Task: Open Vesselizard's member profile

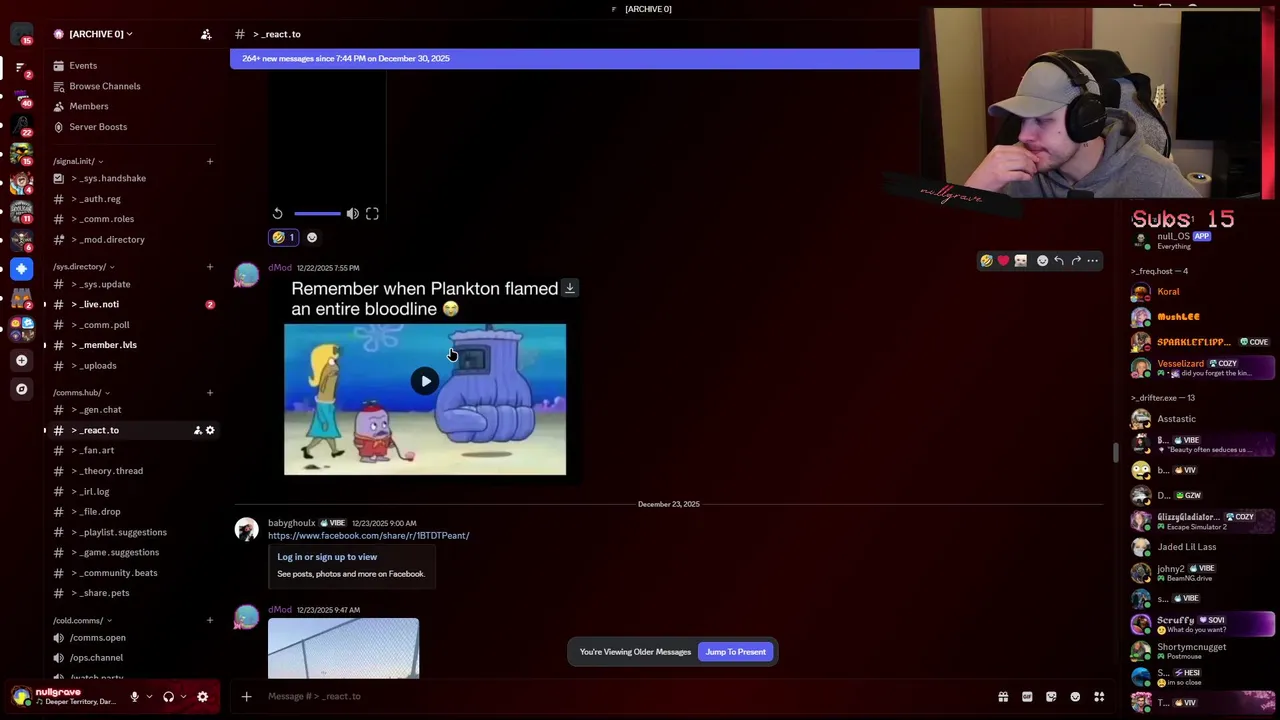Action: click(x=1202, y=368)
